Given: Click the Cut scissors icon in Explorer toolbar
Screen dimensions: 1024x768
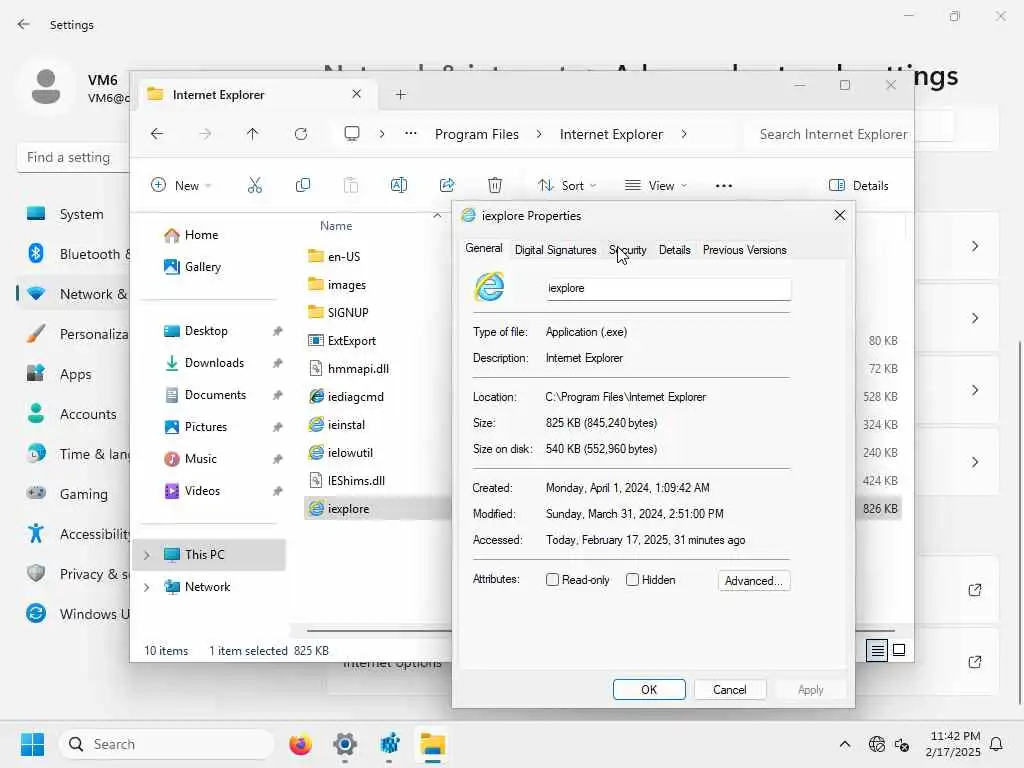Looking at the screenshot, I should [255, 185].
